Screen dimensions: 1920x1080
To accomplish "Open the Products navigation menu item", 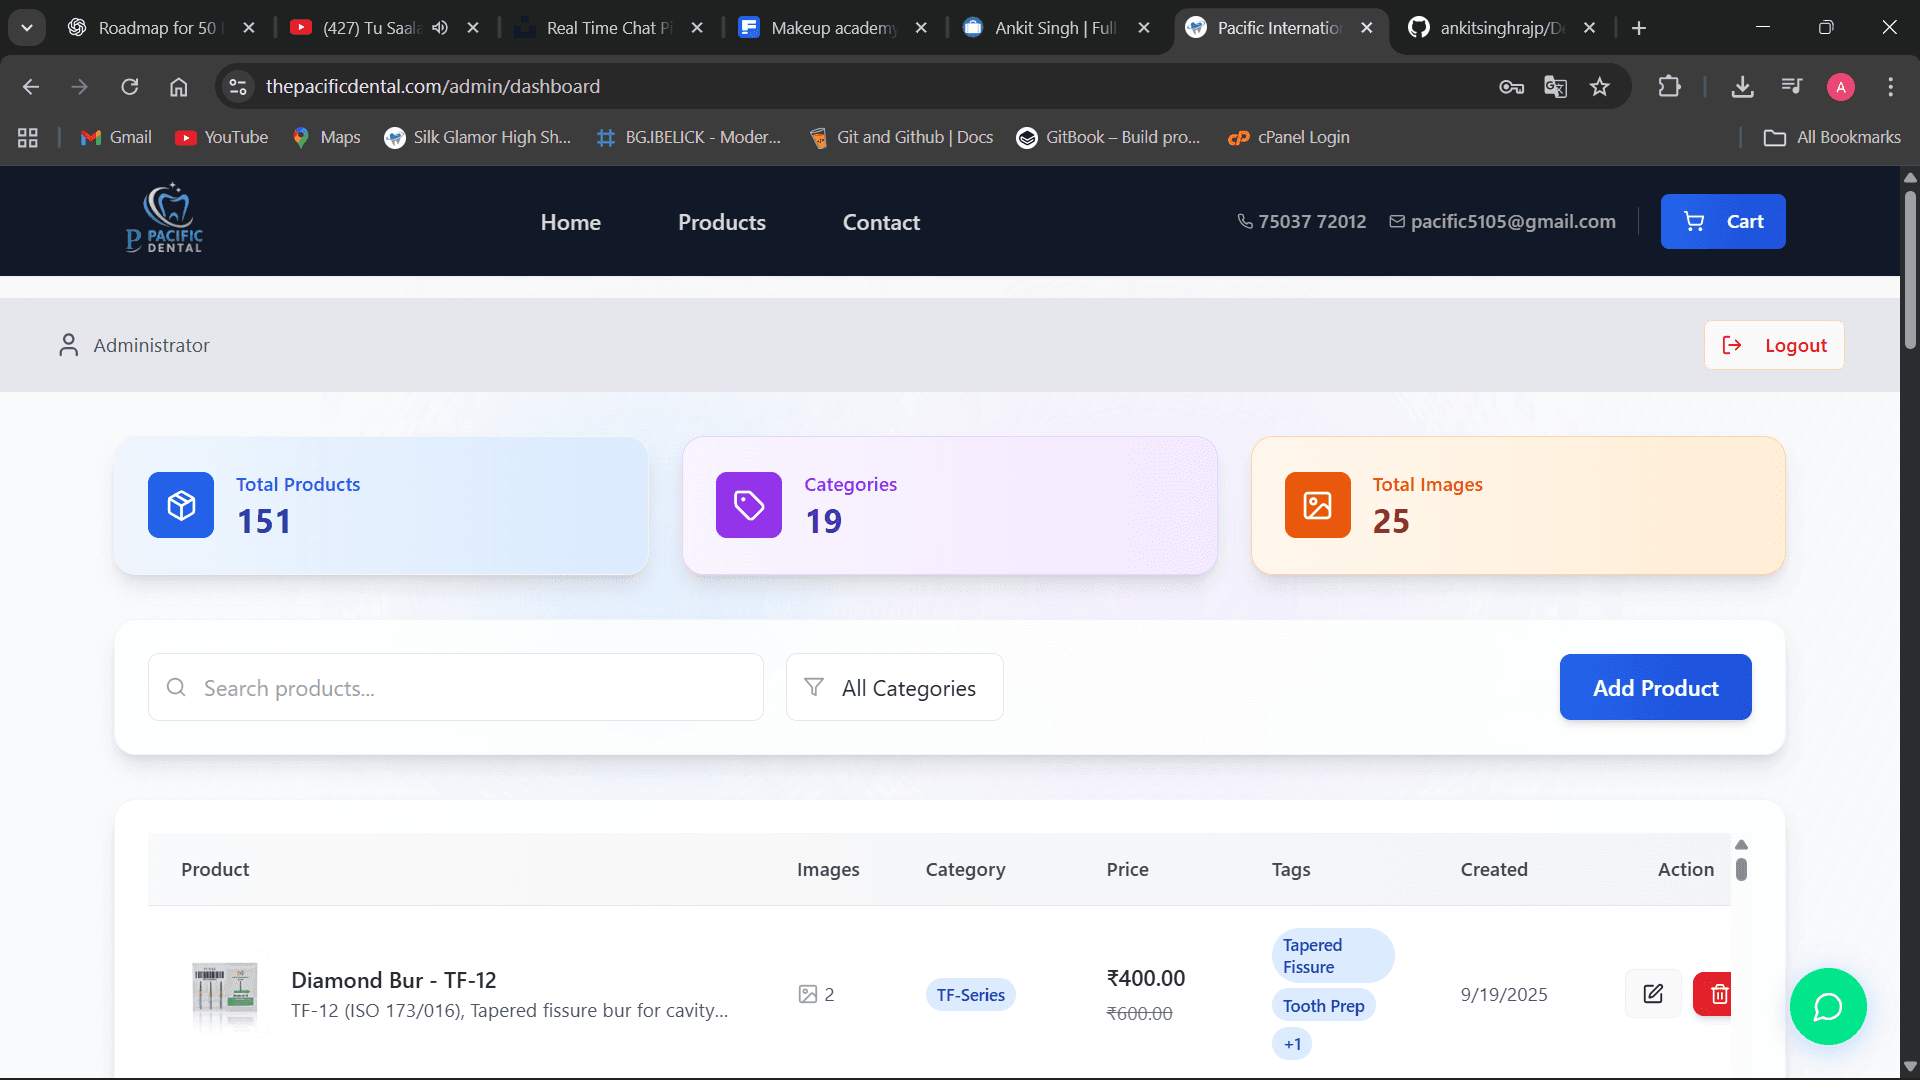I will (x=721, y=222).
